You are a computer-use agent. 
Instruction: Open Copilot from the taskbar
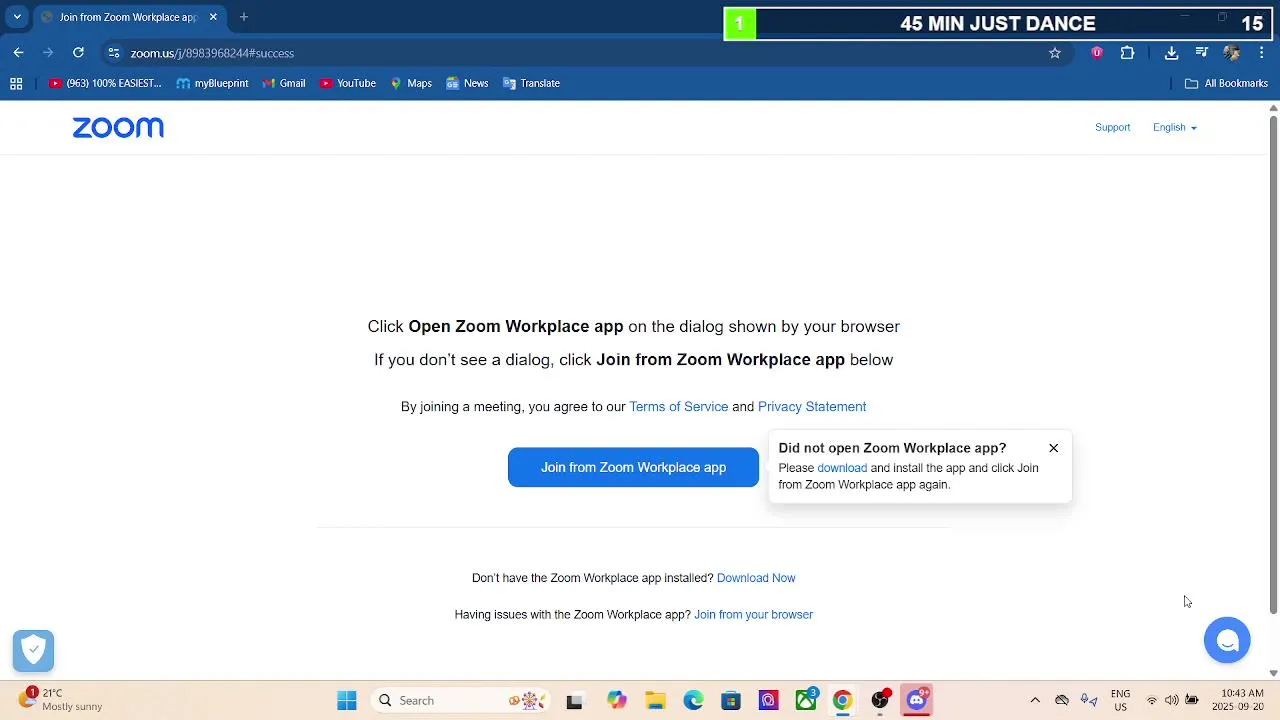[617, 700]
